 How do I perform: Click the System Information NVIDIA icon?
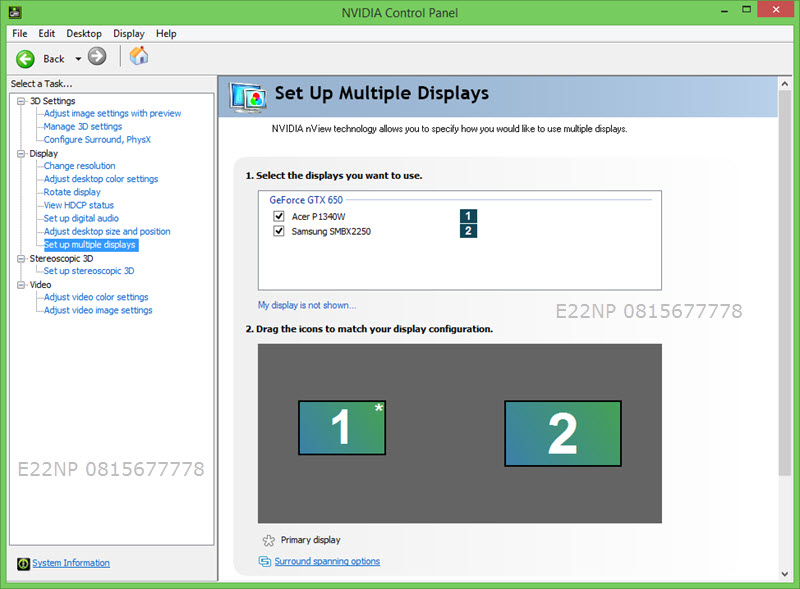click(23, 563)
